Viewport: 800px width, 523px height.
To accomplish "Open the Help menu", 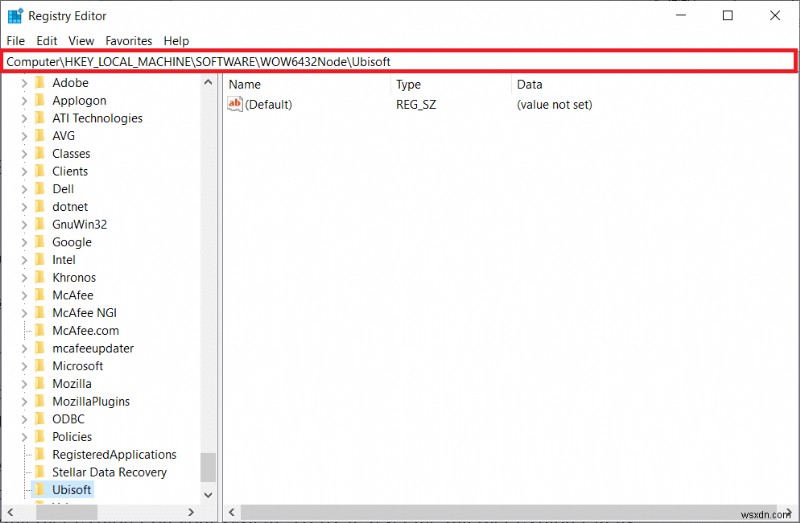I will pyautogui.click(x=176, y=41).
